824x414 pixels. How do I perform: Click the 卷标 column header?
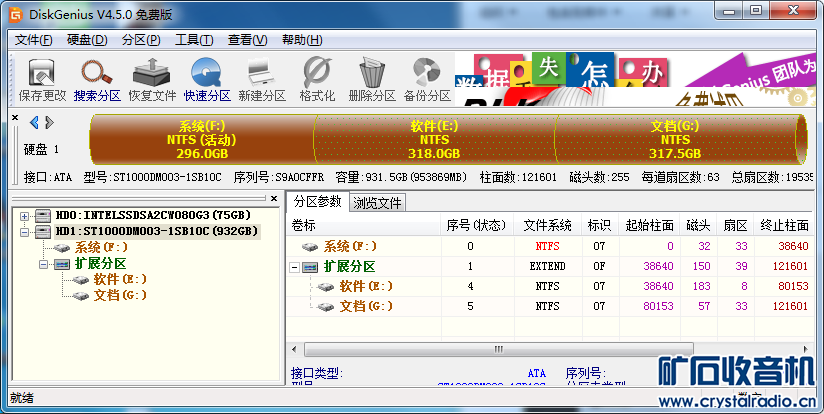(x=364, y=225)
